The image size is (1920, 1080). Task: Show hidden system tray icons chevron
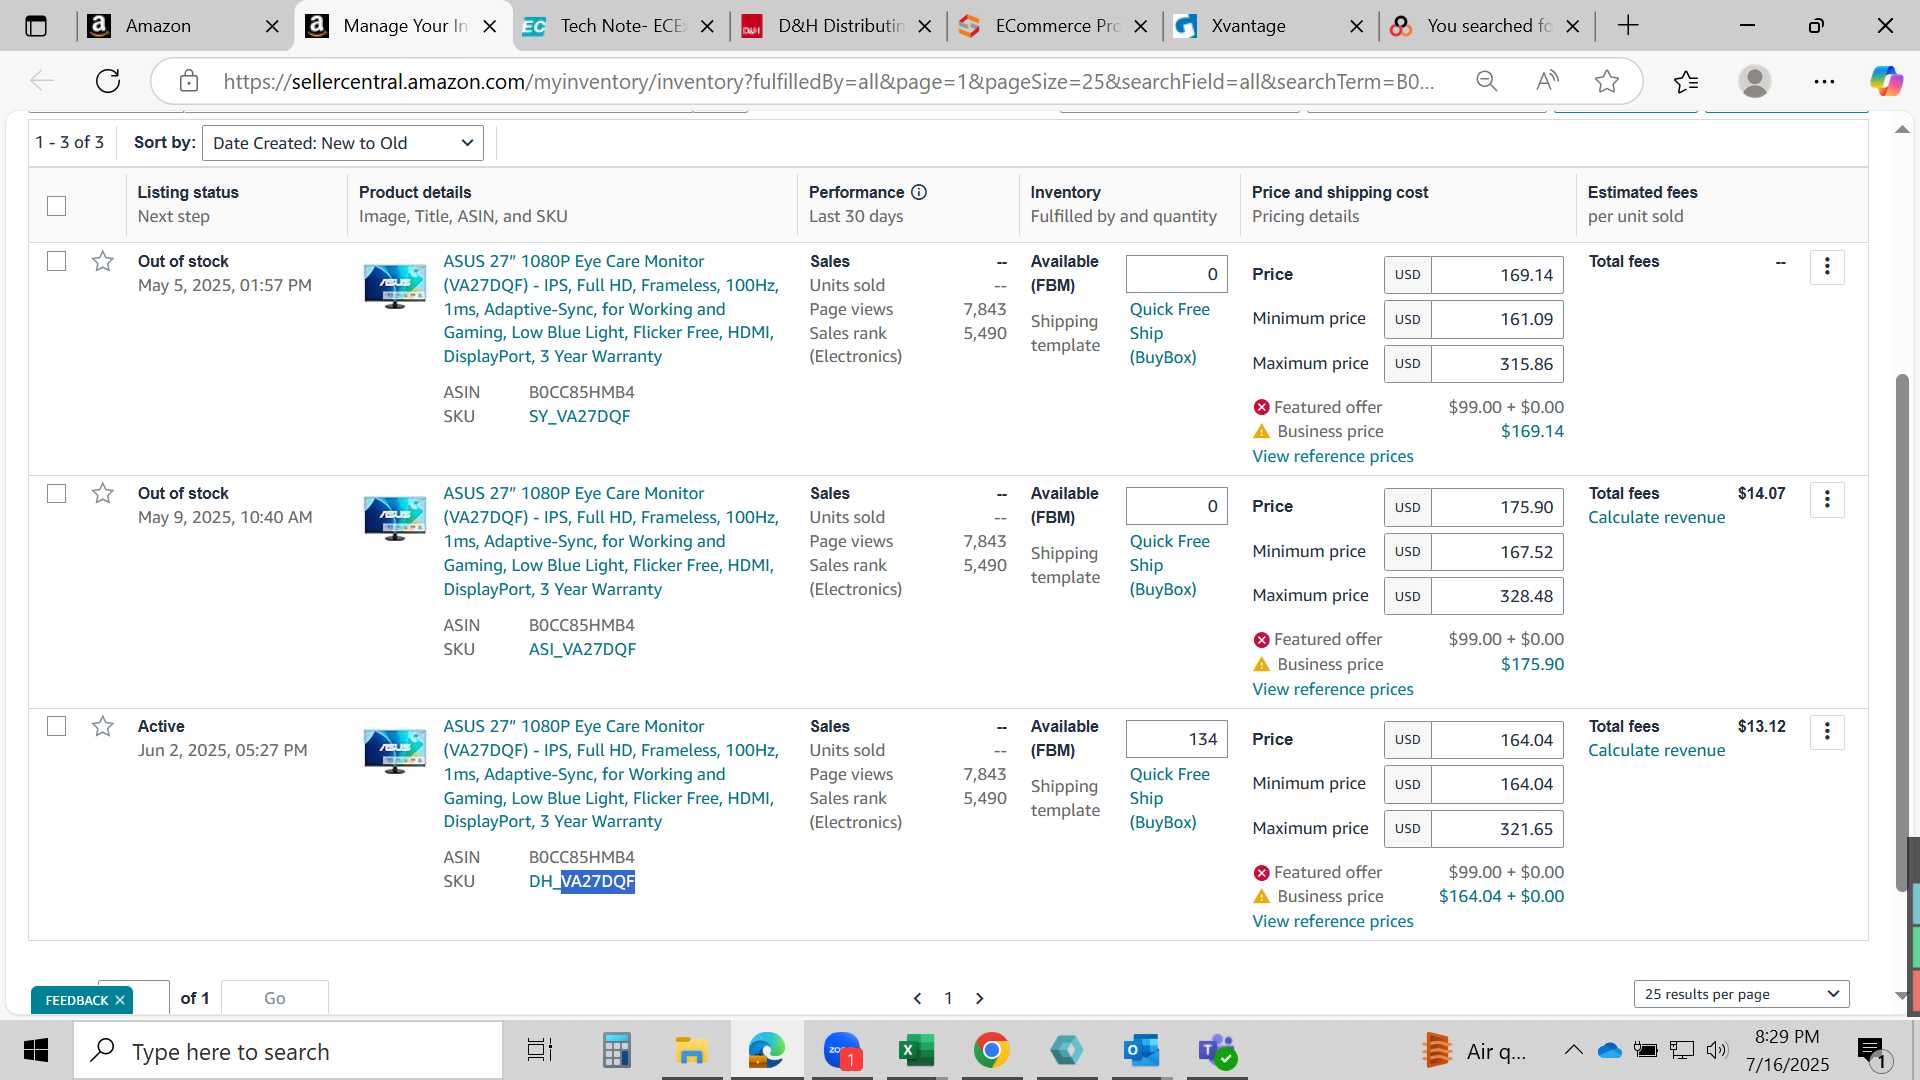point(1573,1050)
